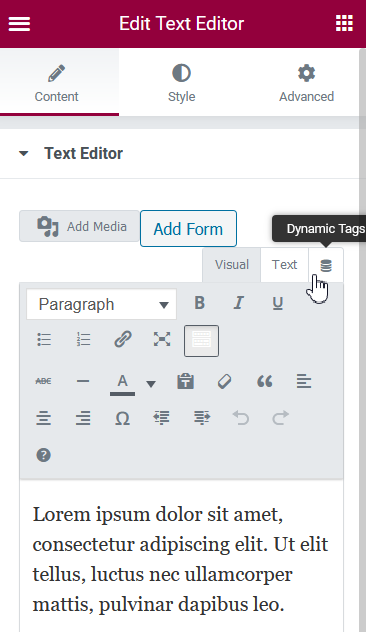Click the panel vertical scrollbar
The height and width of the screenshot is (632, 366).
click(362, 340)
